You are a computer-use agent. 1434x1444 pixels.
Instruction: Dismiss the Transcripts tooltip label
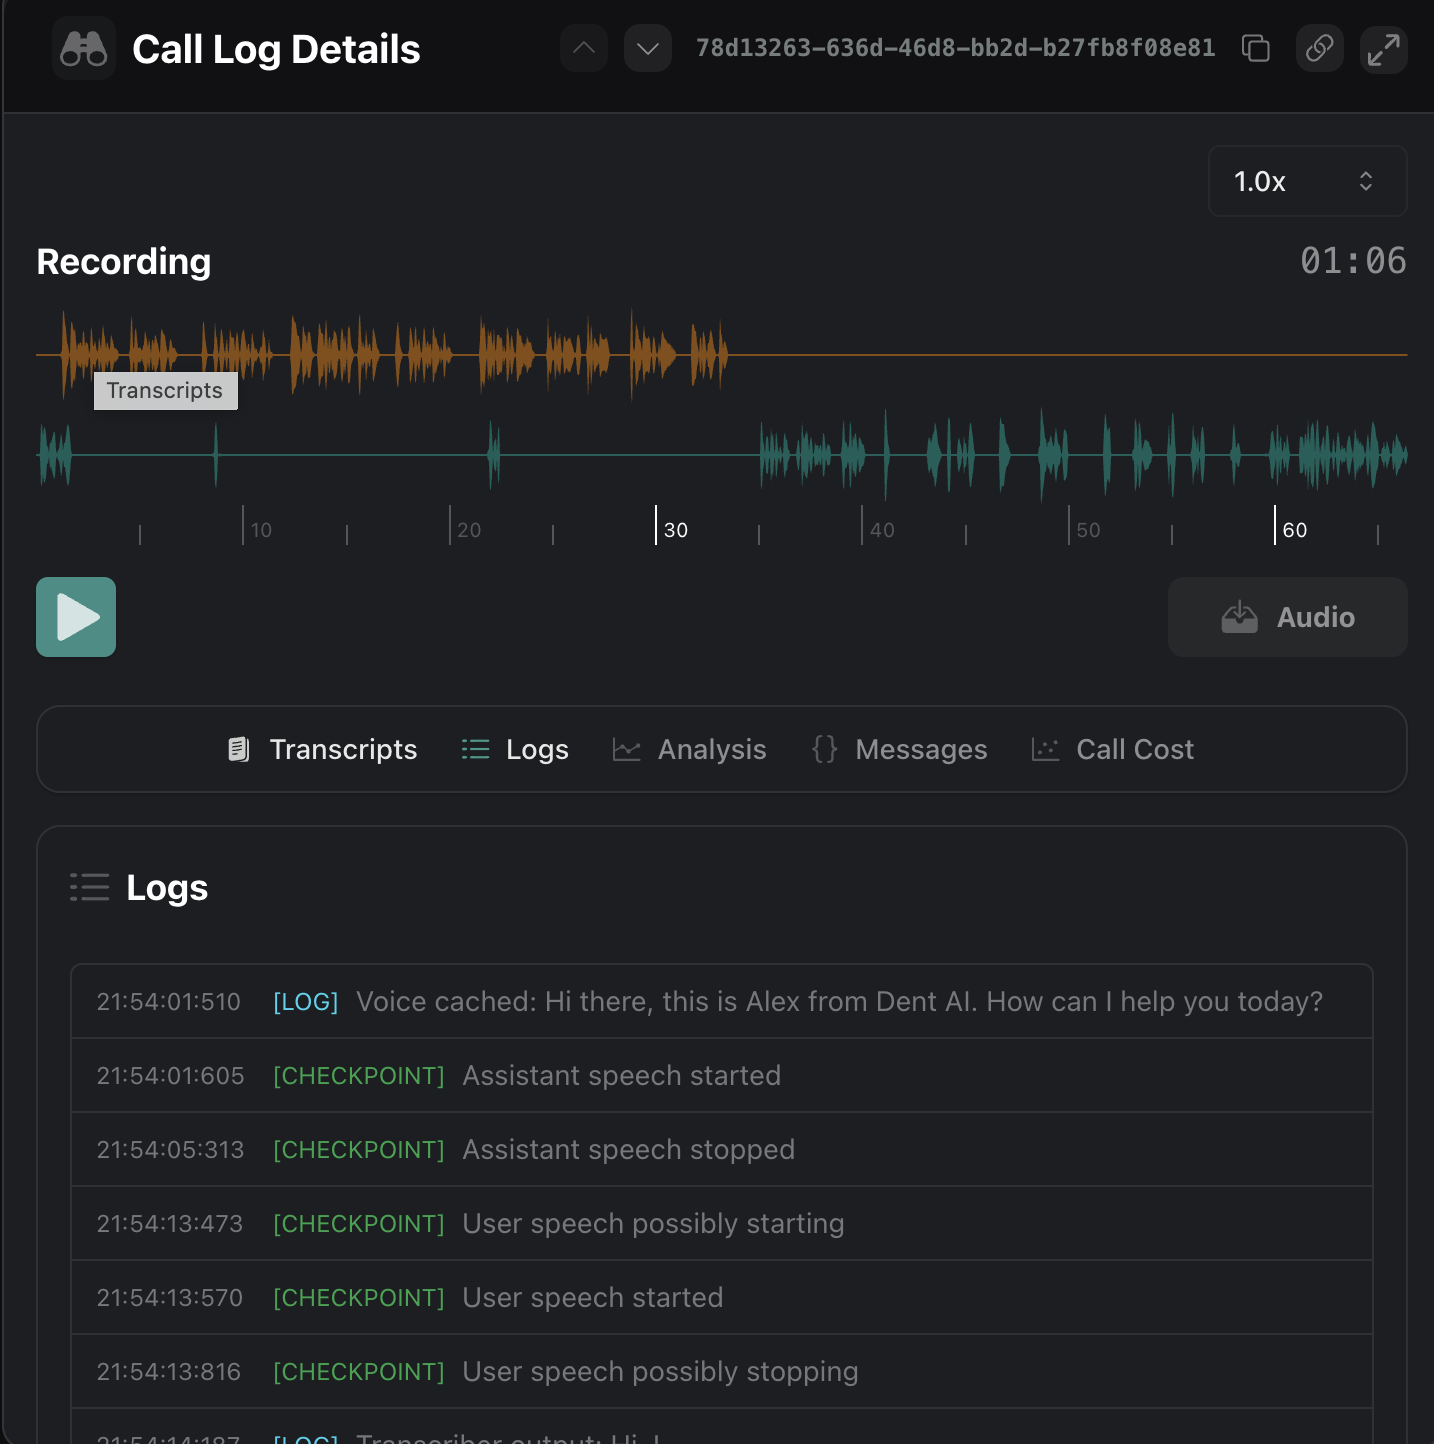pos(165,390)
